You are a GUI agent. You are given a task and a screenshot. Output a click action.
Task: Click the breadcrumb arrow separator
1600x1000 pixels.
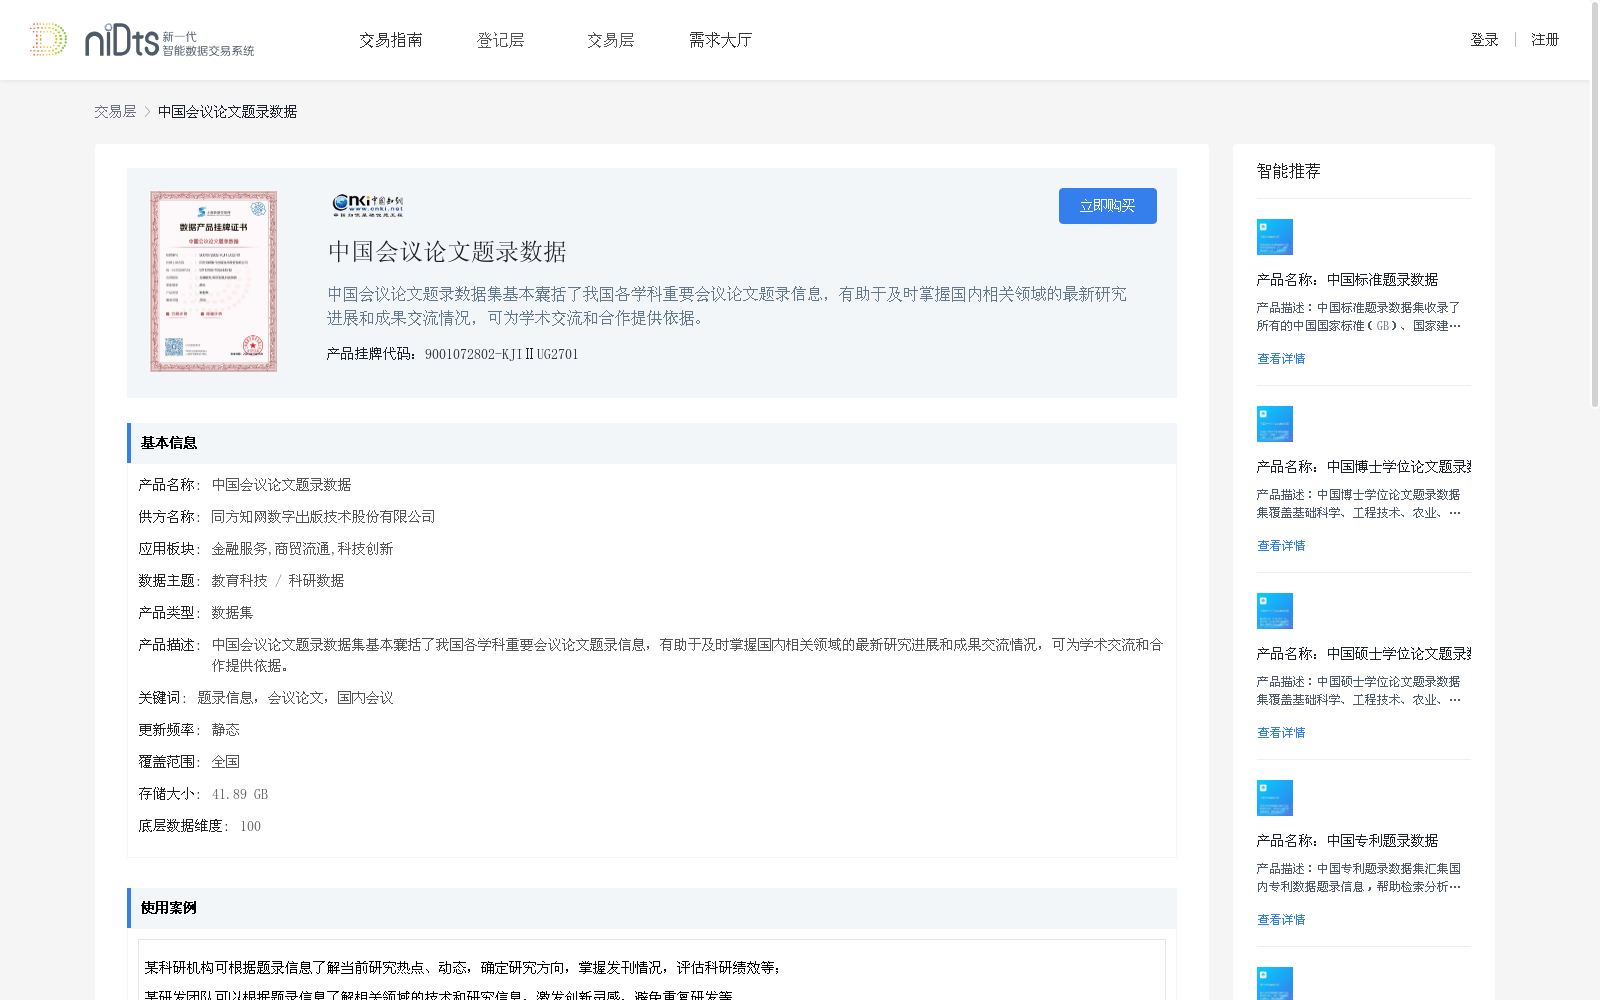[x=147, y=112]
